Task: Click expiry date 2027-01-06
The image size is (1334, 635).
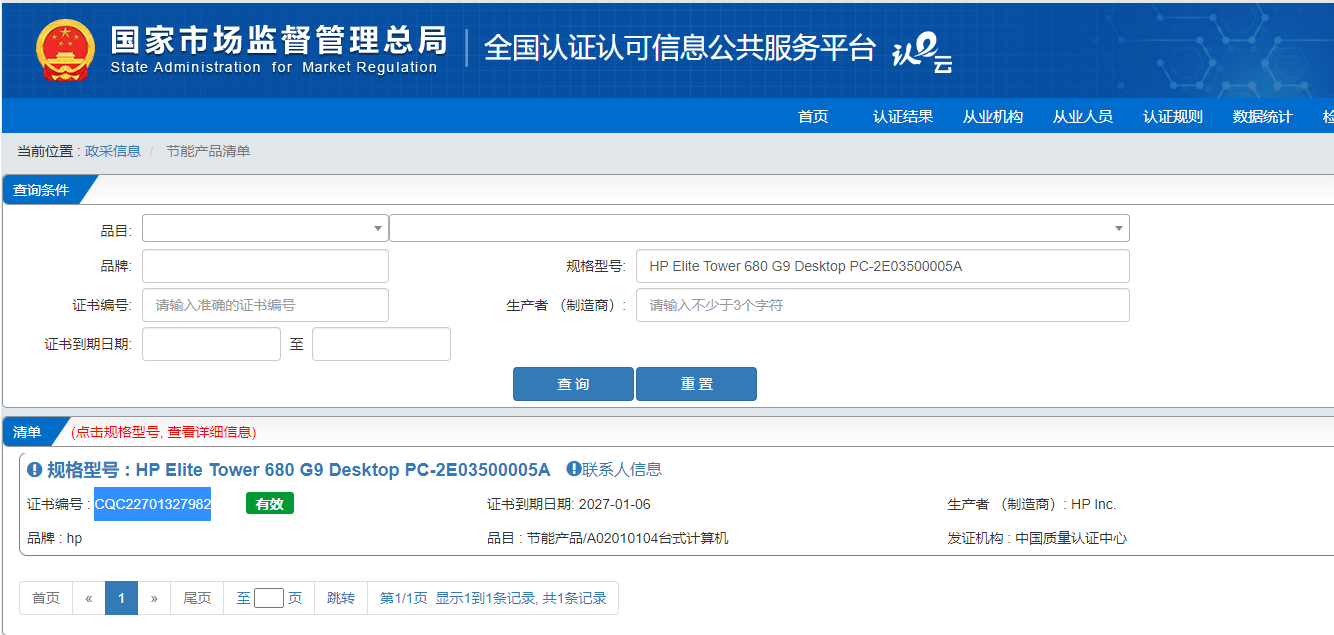Action: point(613,504)
